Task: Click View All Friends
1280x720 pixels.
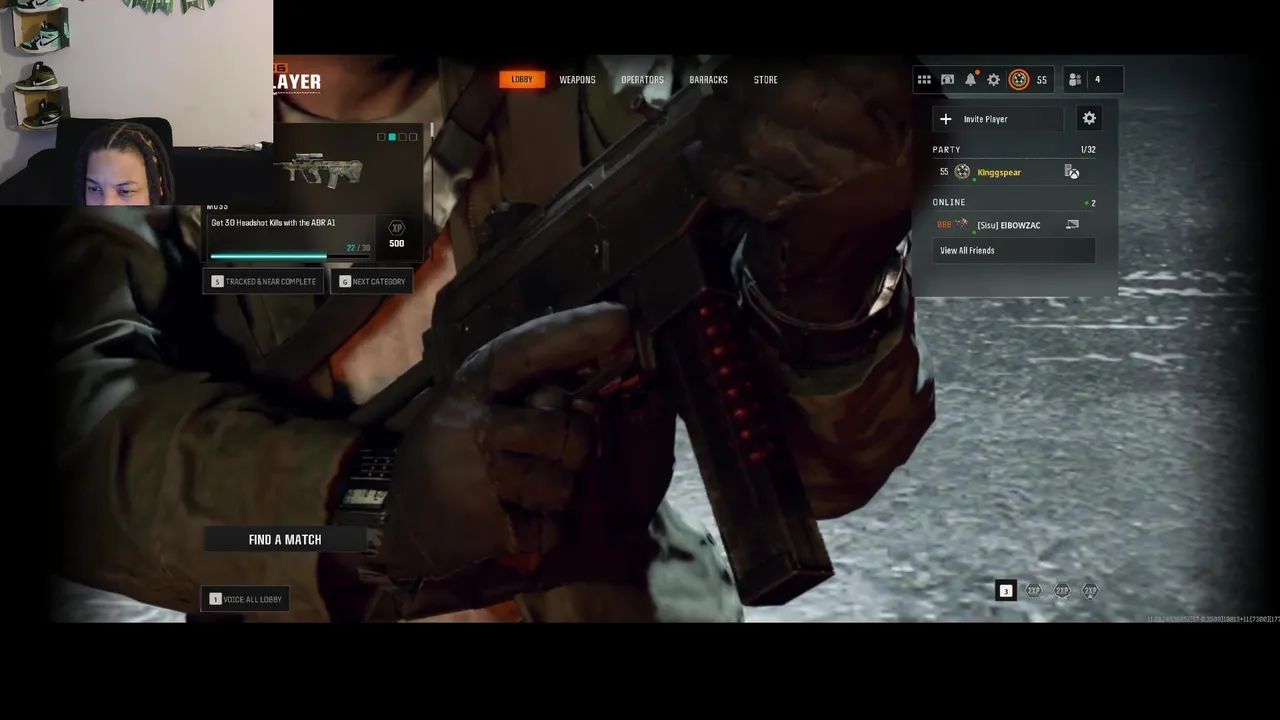Action: coord(1014,251)
